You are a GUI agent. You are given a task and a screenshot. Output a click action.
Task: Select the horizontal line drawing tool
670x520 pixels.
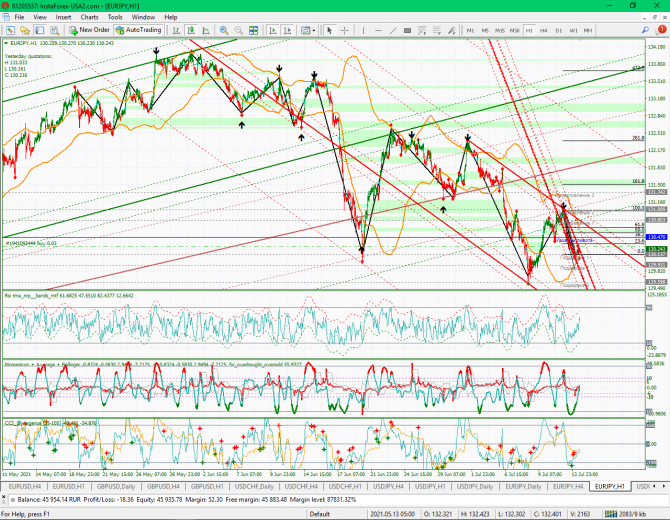[378, 30]
